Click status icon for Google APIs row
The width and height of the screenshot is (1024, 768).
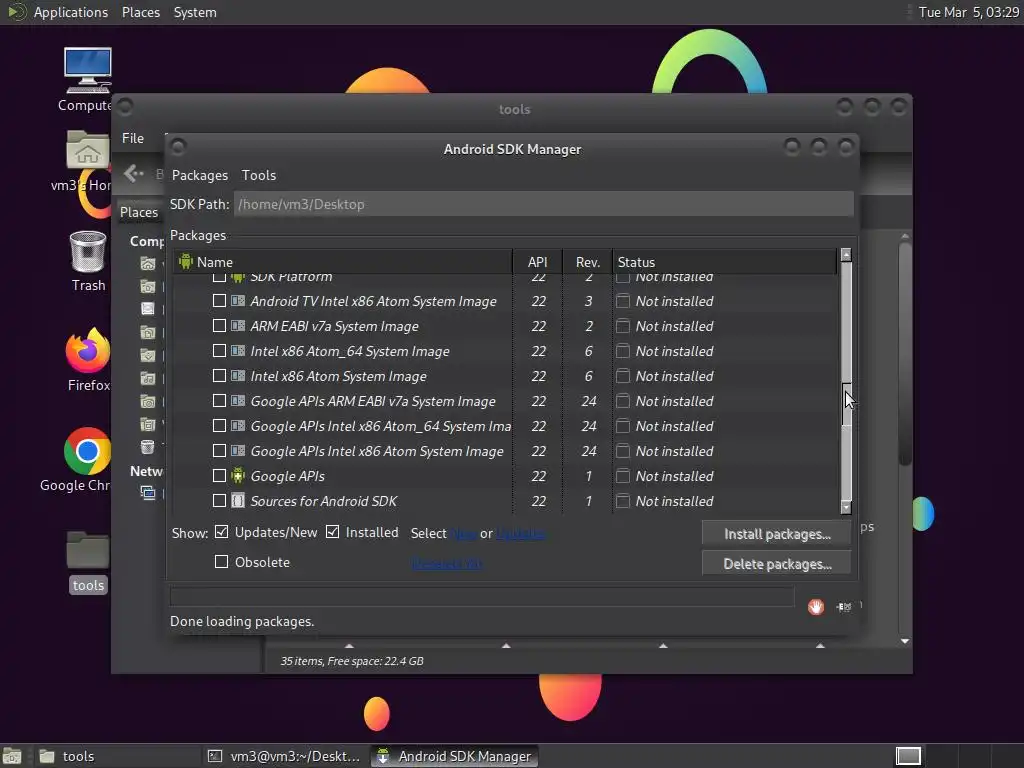623,476
